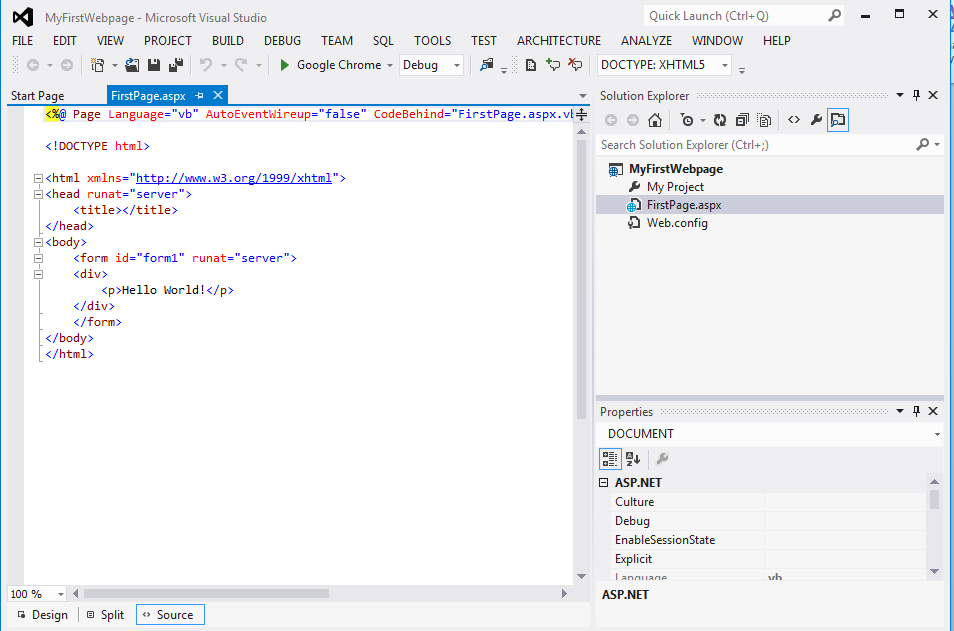
Task: Open the ARCHITECTURE menu
Action: tap(559, 41)
